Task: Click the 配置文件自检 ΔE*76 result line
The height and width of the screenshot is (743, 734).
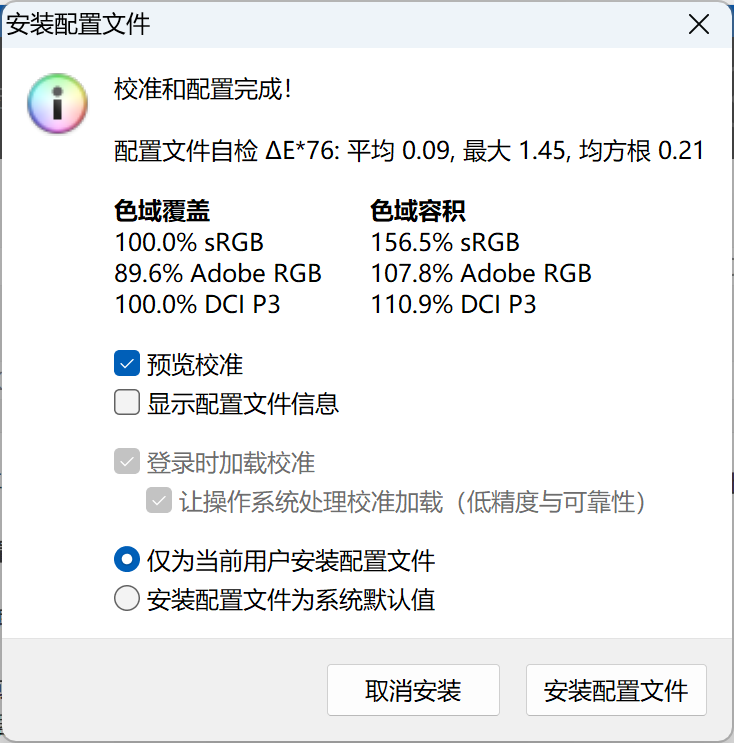Action: 410,151
